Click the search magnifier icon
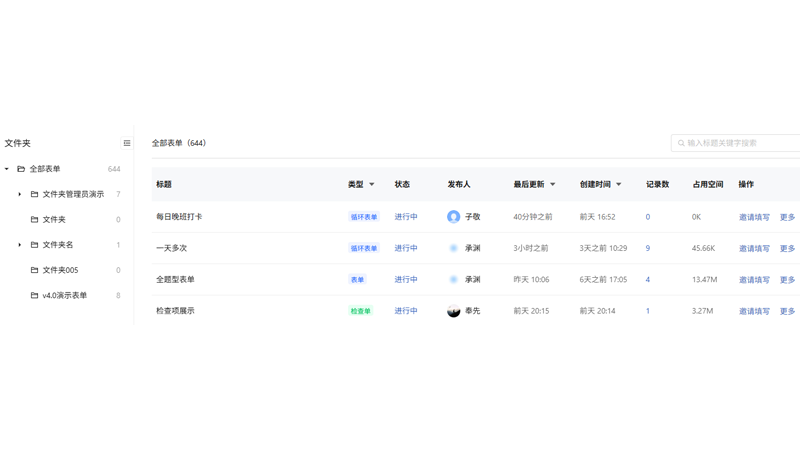The image size is (800, 450). tap(681, 143)
